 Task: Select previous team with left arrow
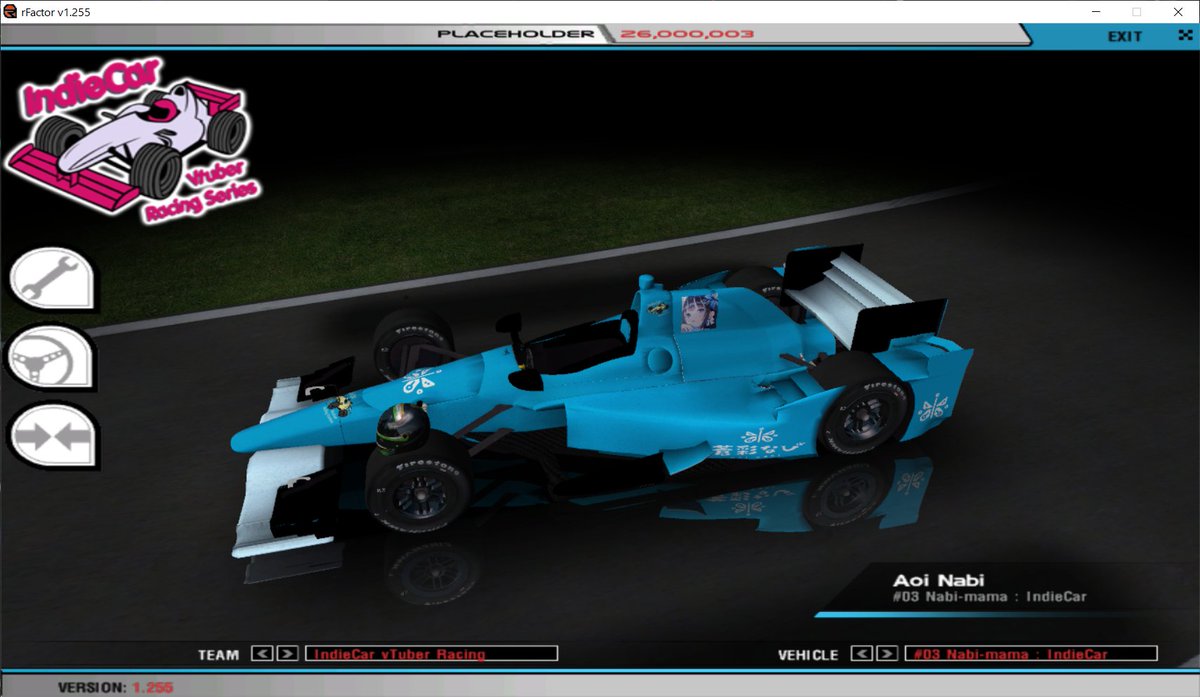pos(261,654)
